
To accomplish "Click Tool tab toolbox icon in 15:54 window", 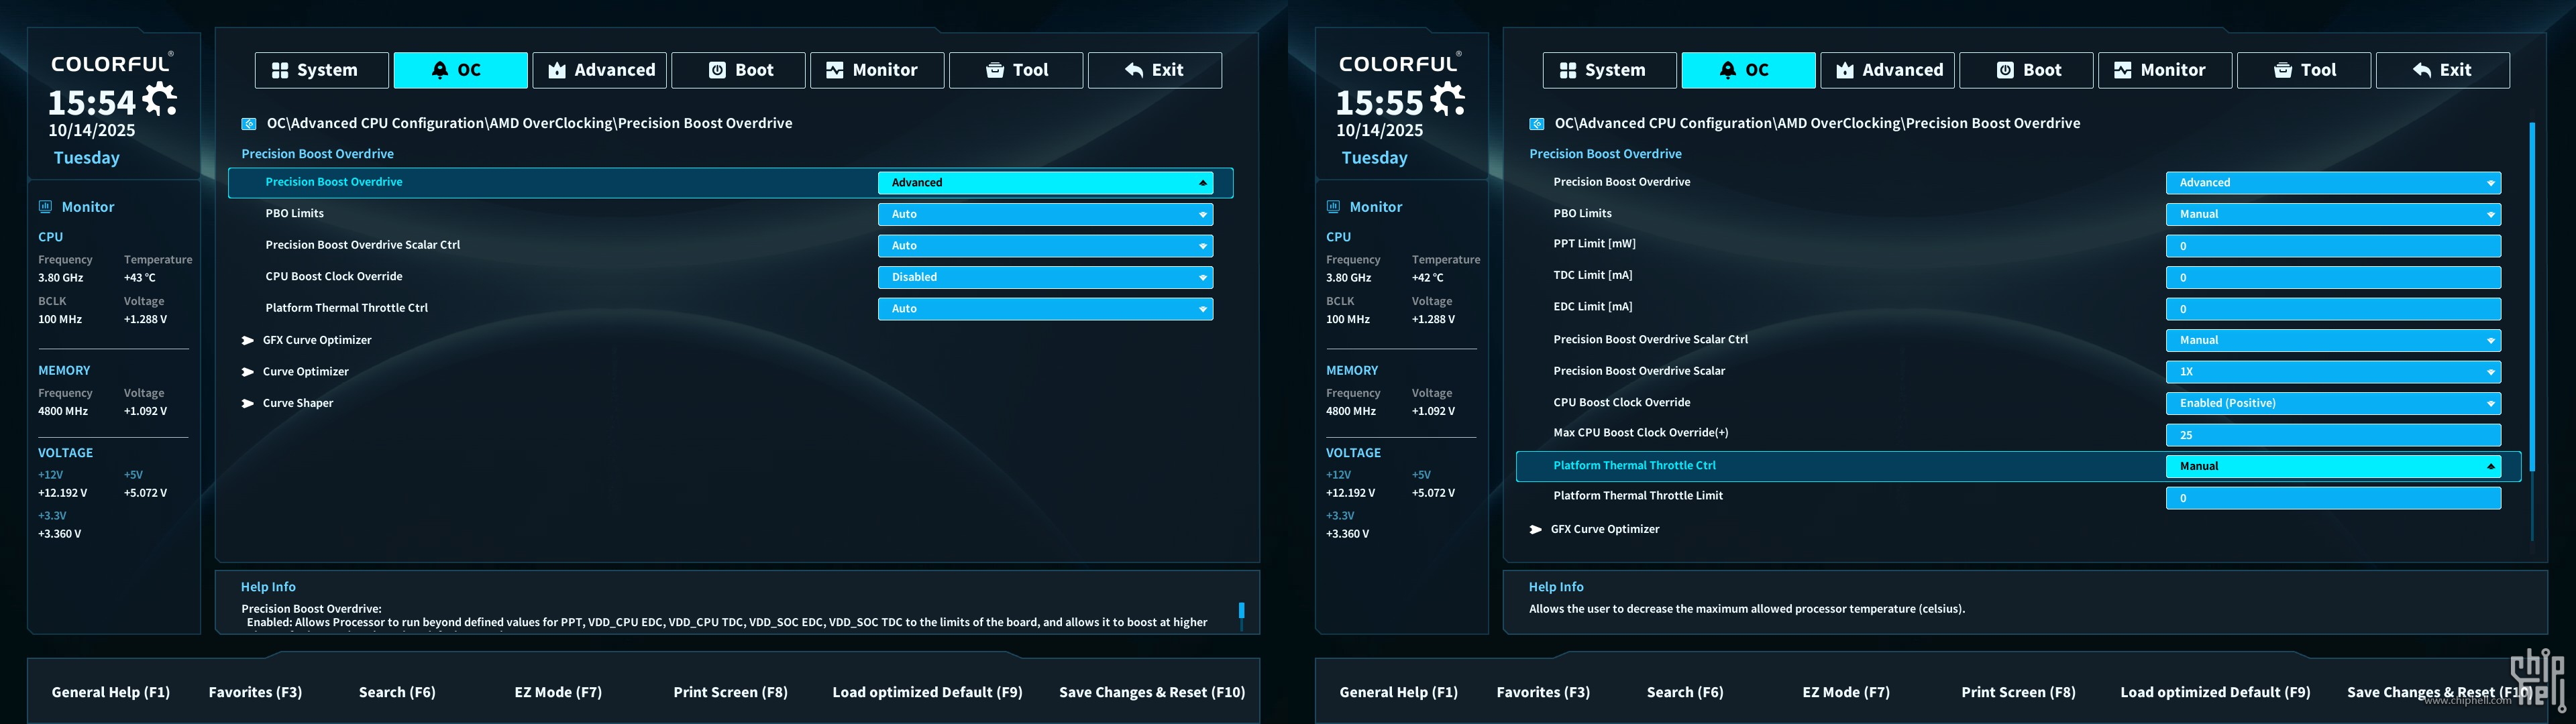I will click(995, 70).
